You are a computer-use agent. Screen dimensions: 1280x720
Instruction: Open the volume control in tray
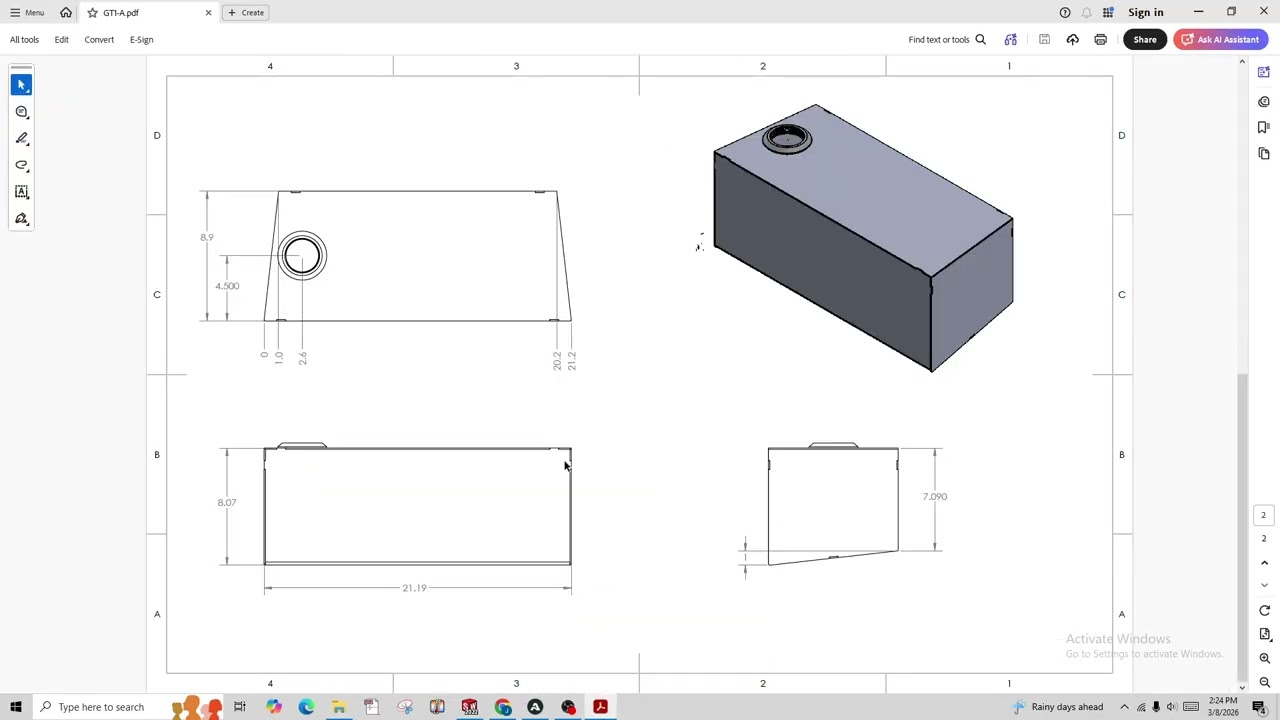[x=1172, y=707]
